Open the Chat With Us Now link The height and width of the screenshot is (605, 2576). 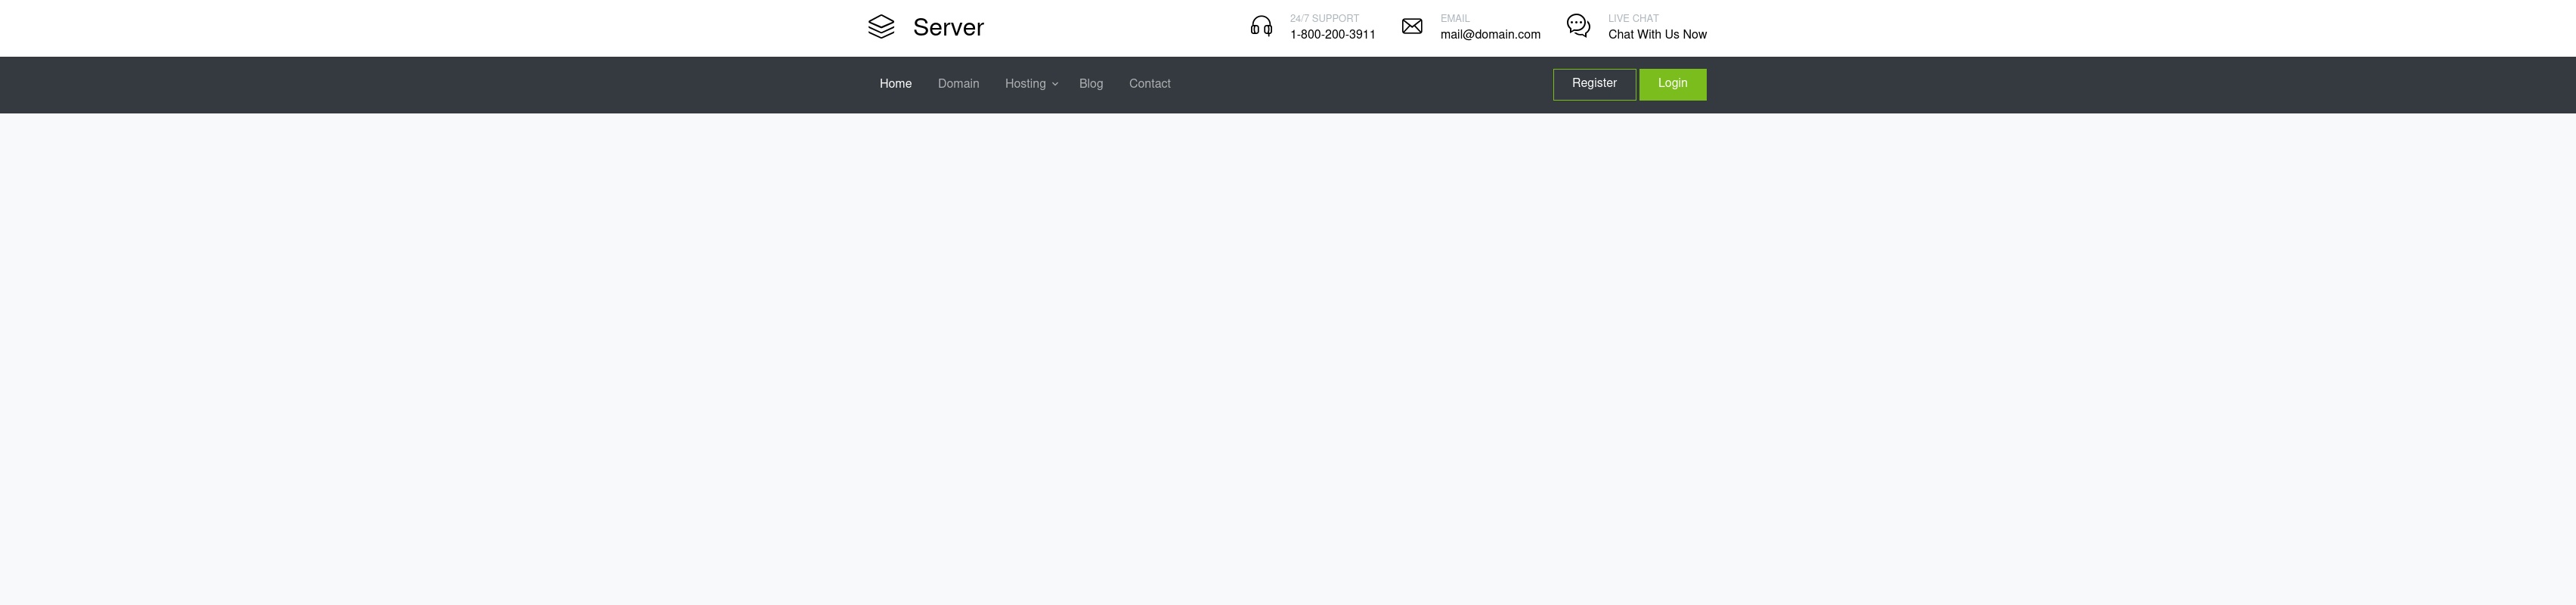pyautogui.click(x=1657, y=35)
